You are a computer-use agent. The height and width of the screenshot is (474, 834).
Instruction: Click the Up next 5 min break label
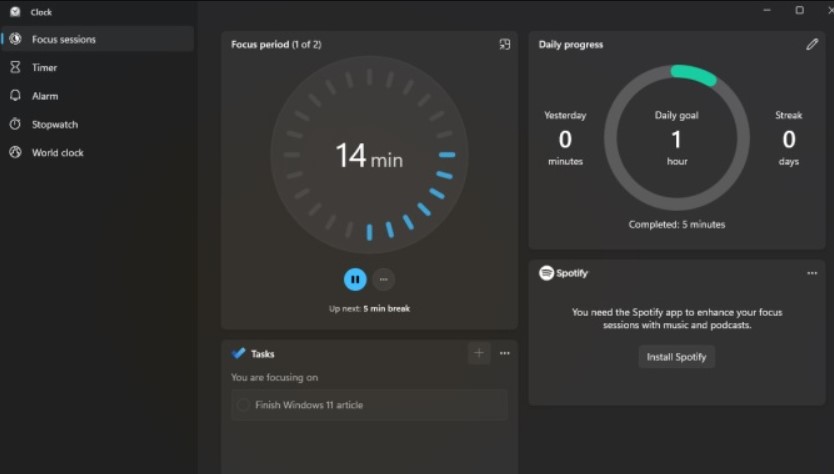coord(369,309)
